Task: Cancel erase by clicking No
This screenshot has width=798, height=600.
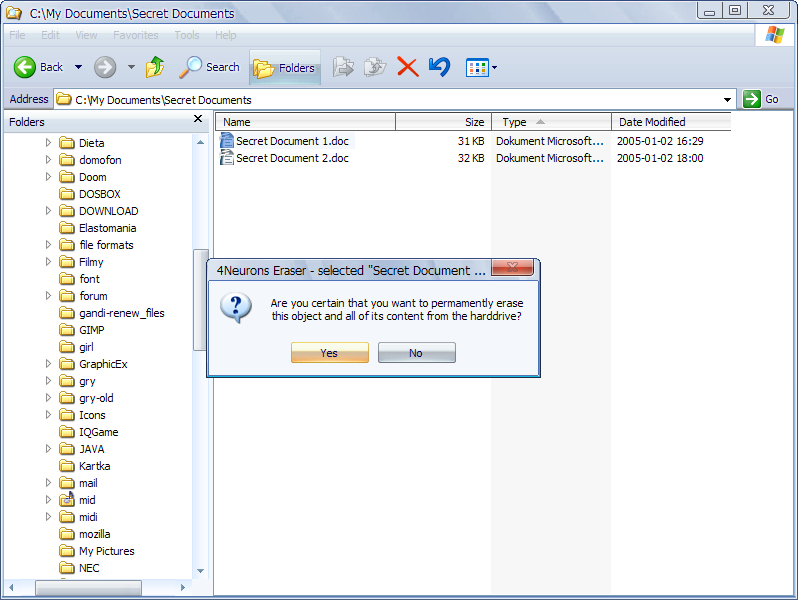Action: (416, 353)
